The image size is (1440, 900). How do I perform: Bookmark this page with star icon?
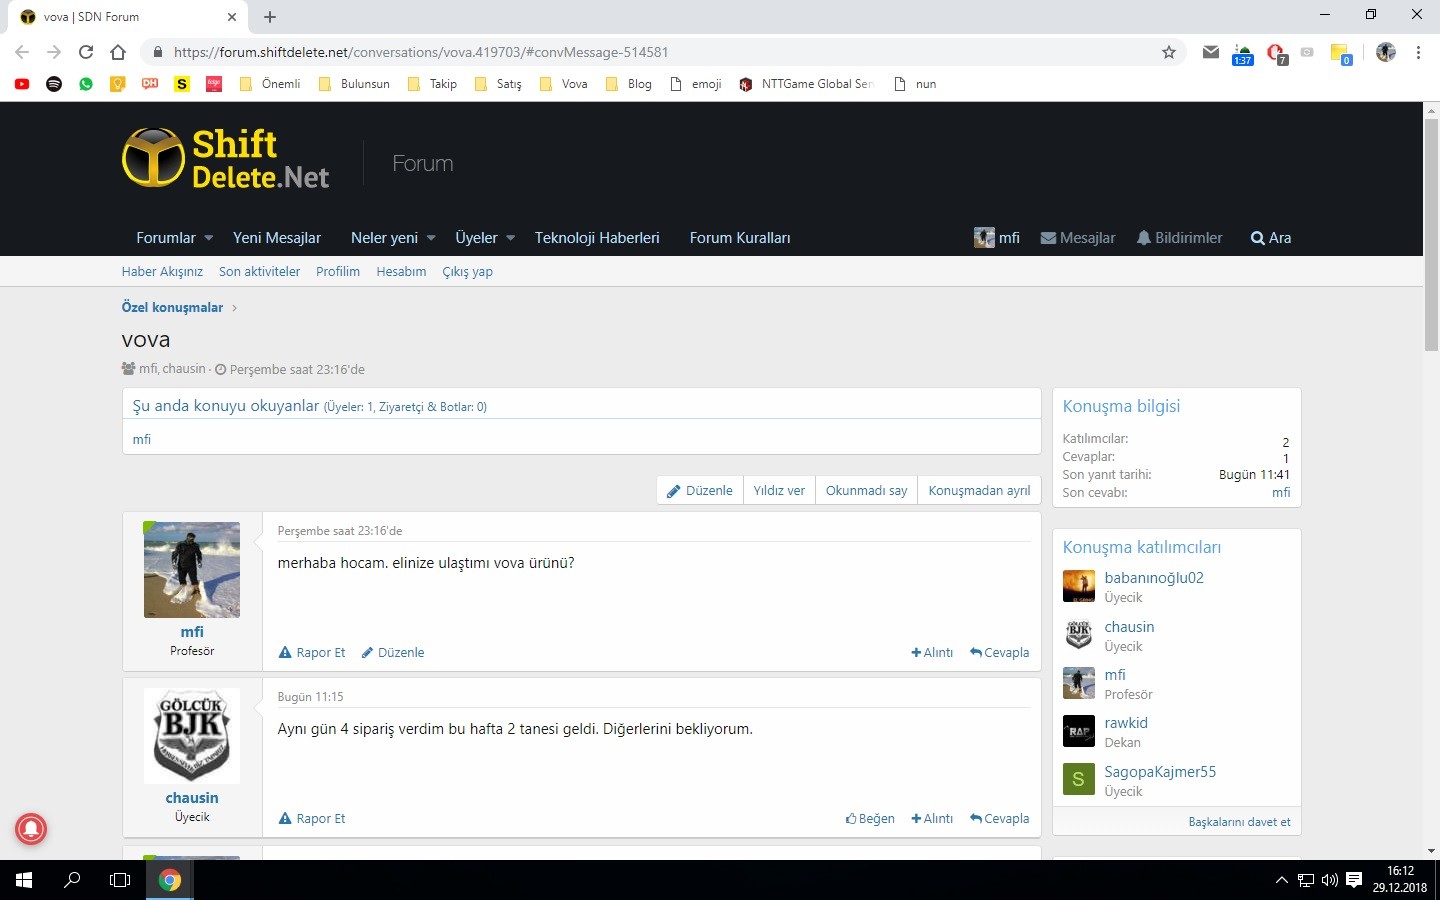(1168, 52)
